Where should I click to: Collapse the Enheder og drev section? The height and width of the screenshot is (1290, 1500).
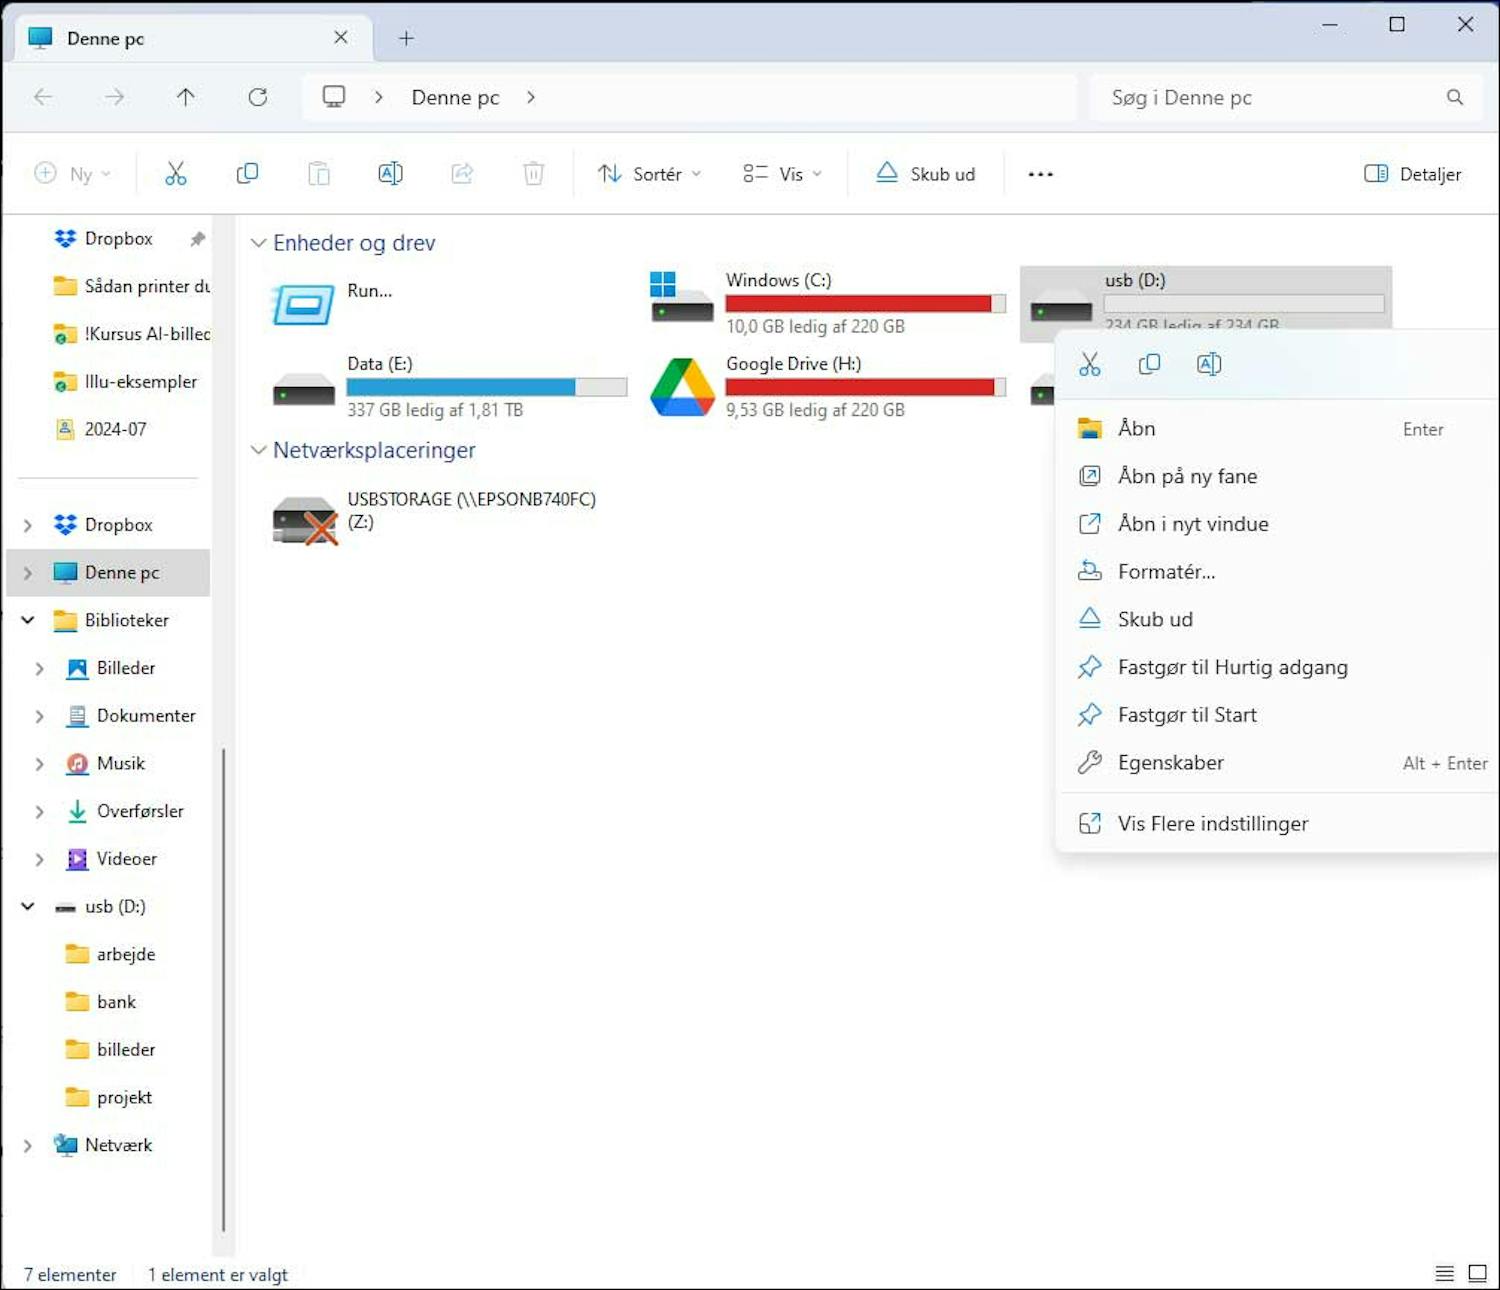point(259,242)
